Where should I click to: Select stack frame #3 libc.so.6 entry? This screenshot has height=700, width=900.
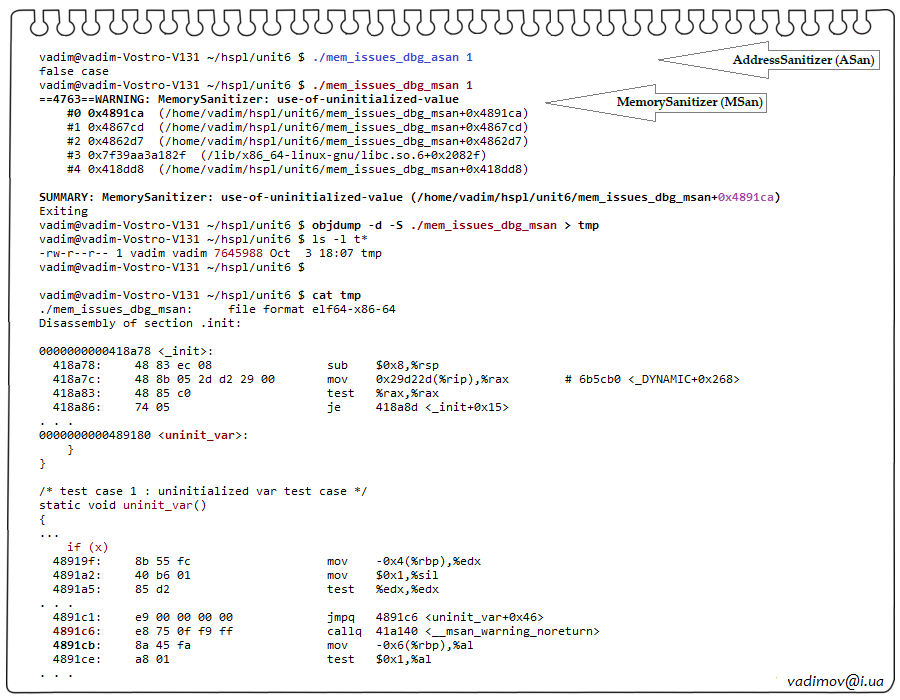(x=277, y=155)
